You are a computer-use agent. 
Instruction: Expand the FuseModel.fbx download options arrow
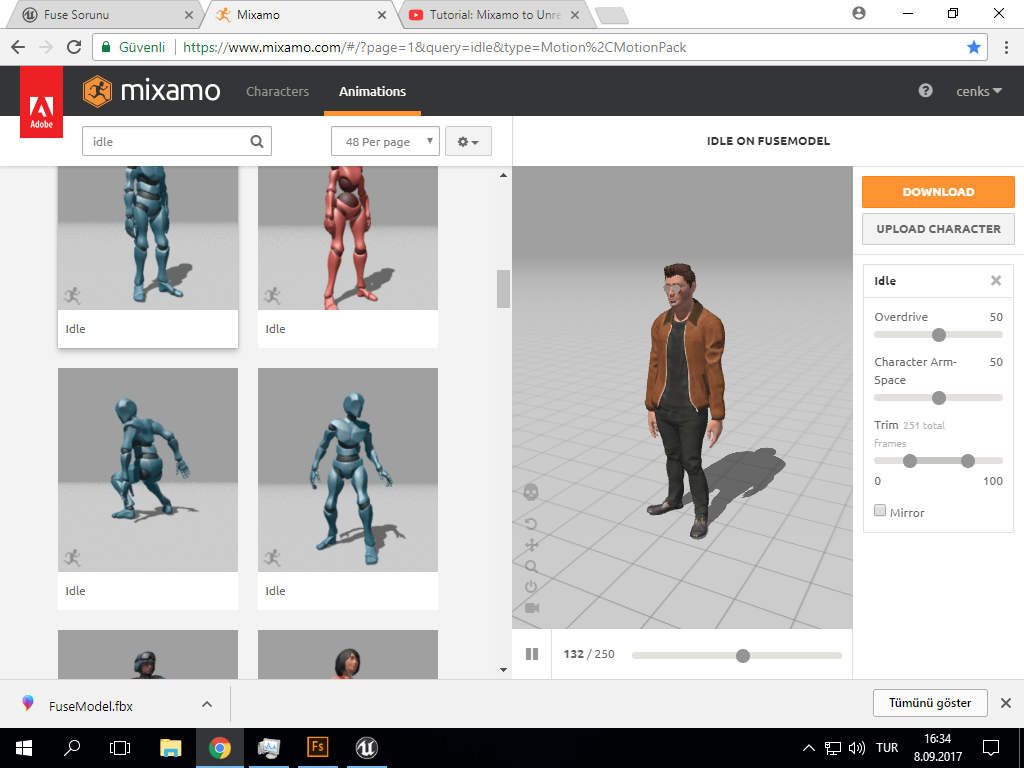click(x=207, y=704)
